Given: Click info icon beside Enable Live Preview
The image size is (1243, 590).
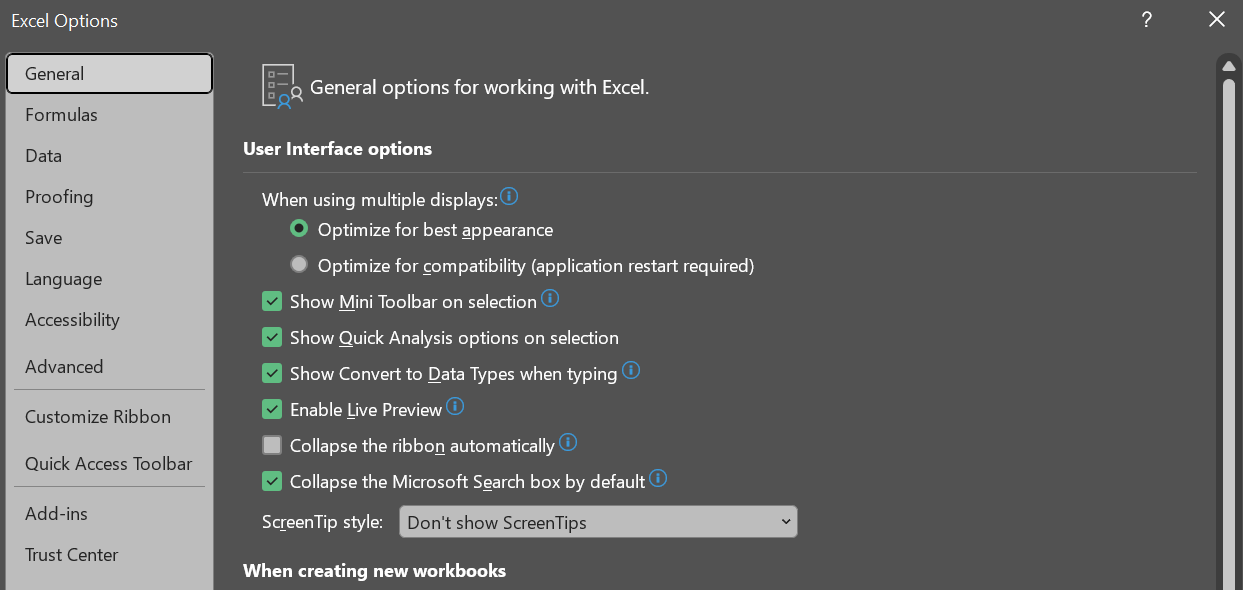Looking at the screenshot, I should pyautogui.click(x=455, y=406).
